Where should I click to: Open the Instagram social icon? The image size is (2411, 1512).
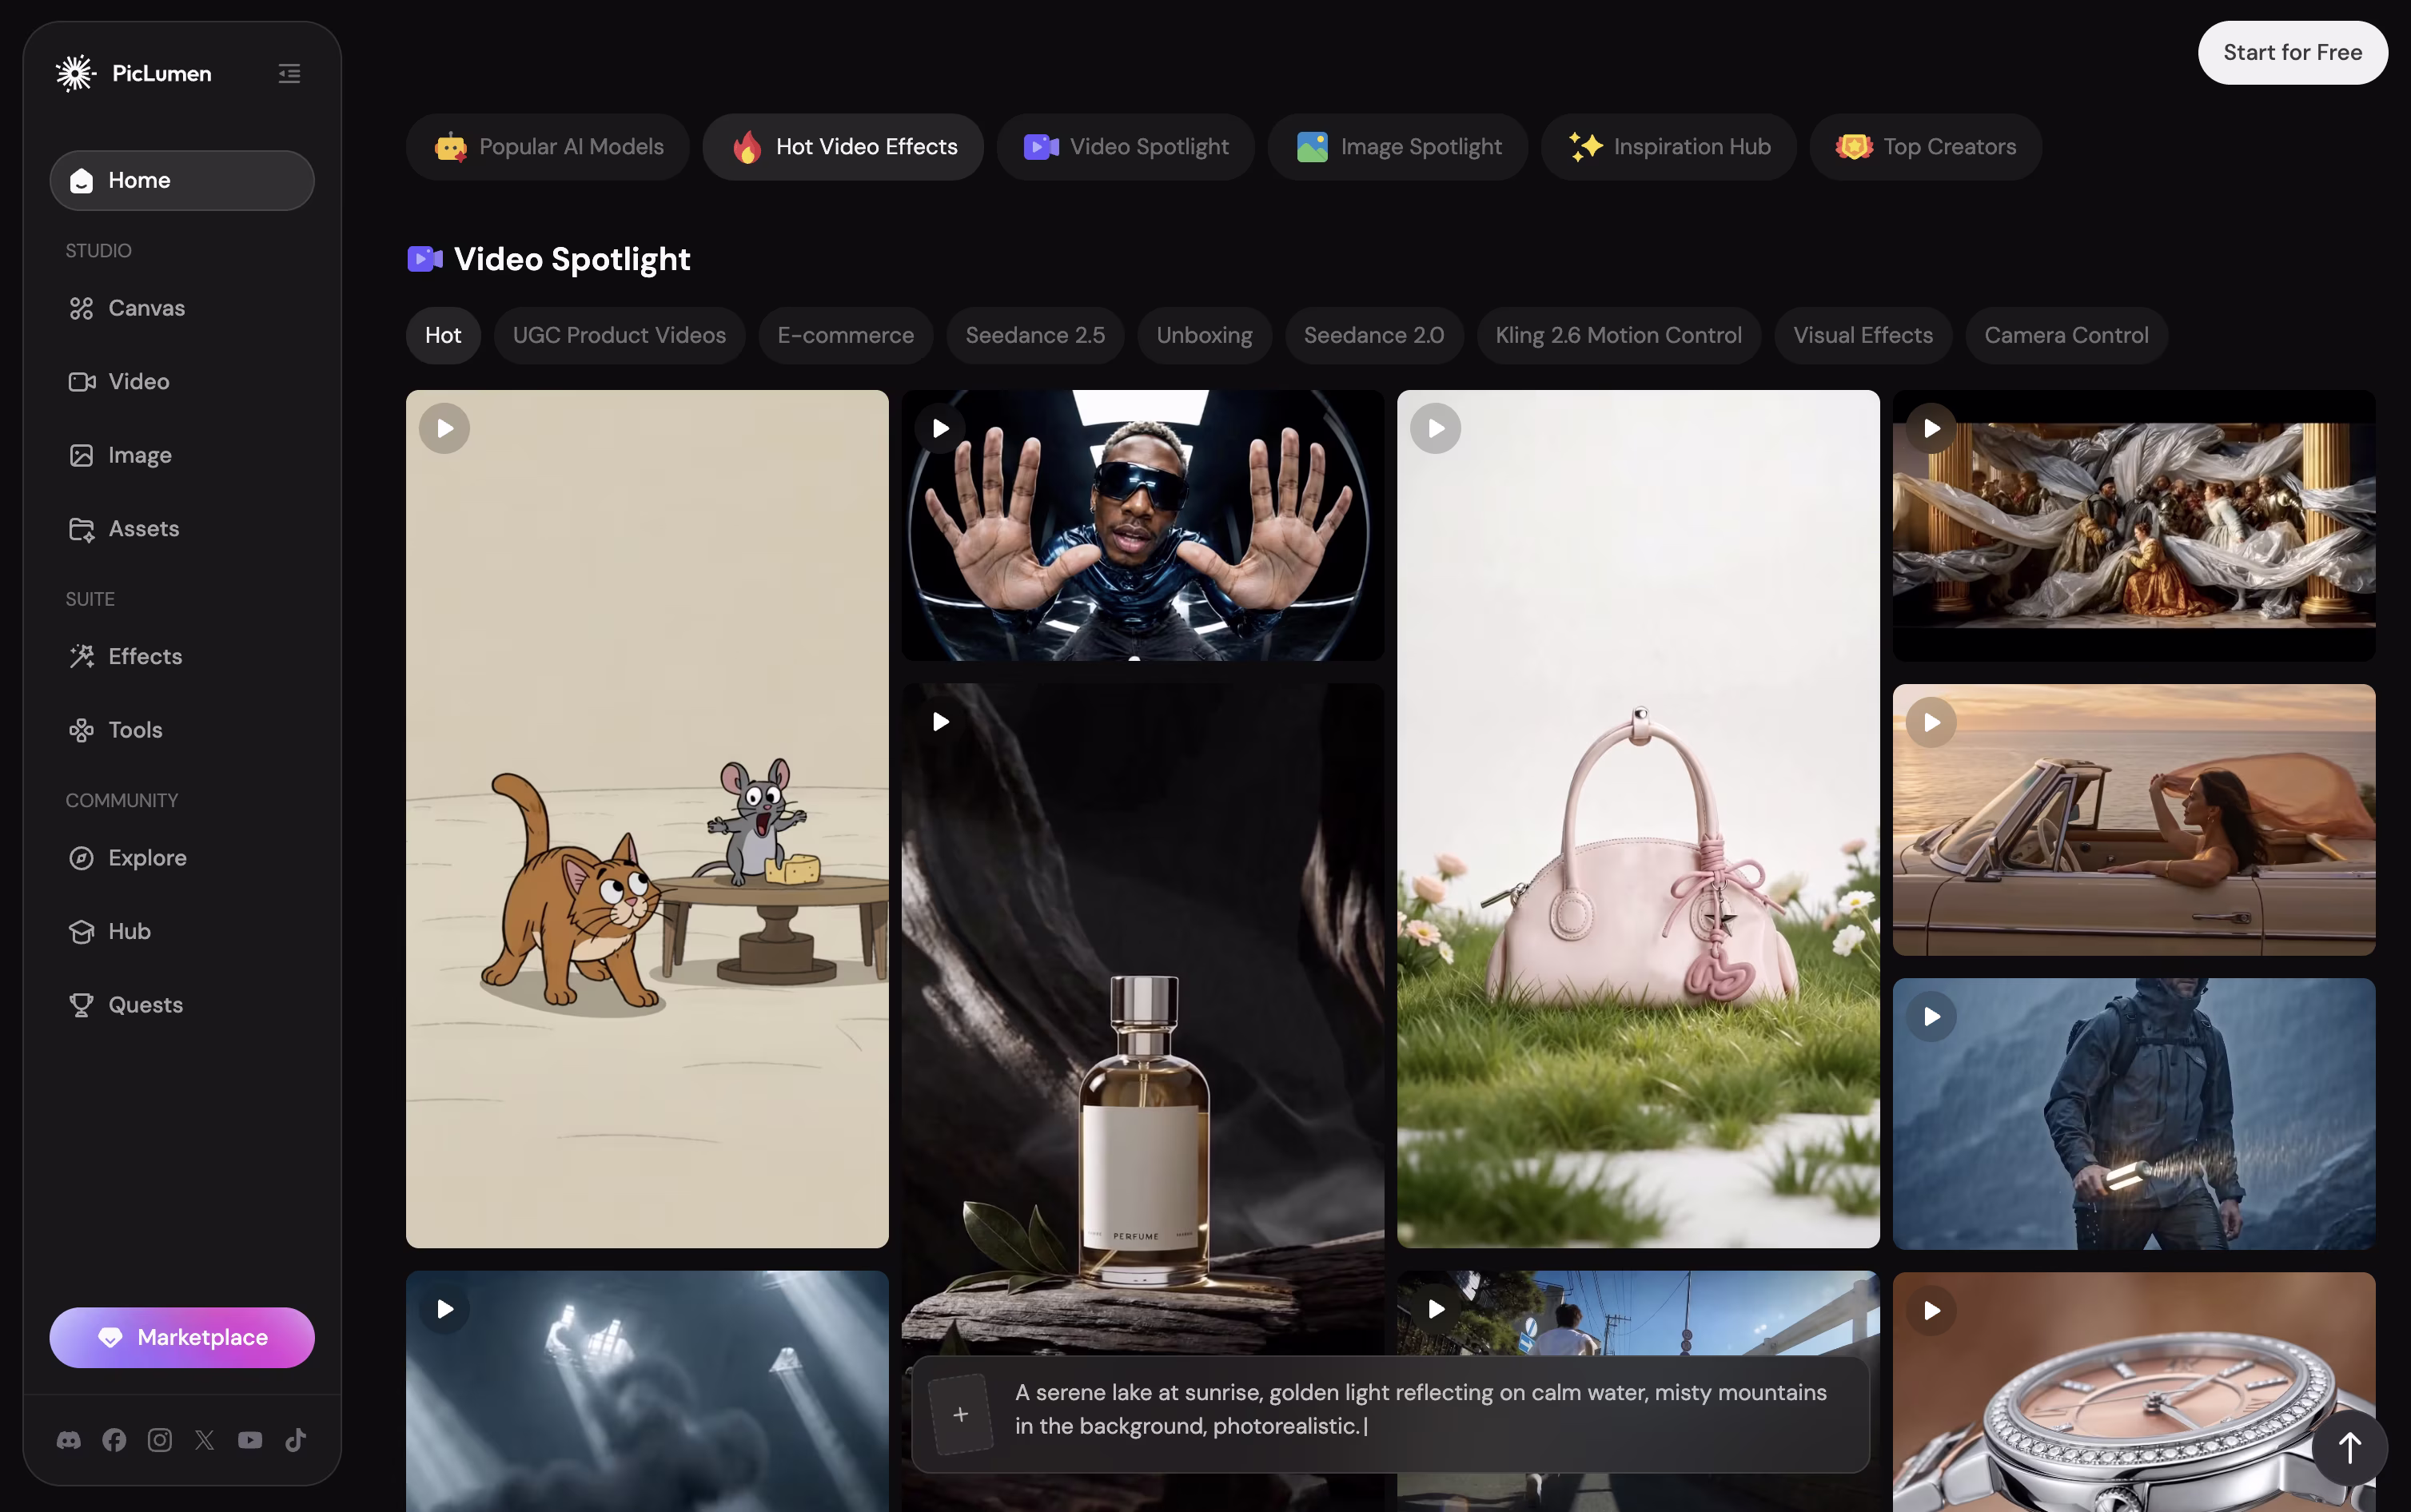click(x=160, y=1440)
